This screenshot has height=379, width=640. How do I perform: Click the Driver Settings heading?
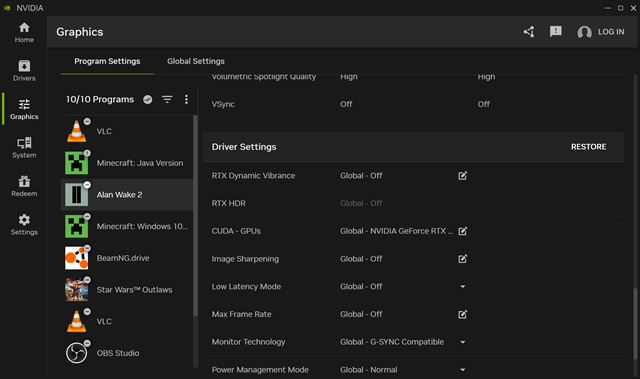coord(244,147)
